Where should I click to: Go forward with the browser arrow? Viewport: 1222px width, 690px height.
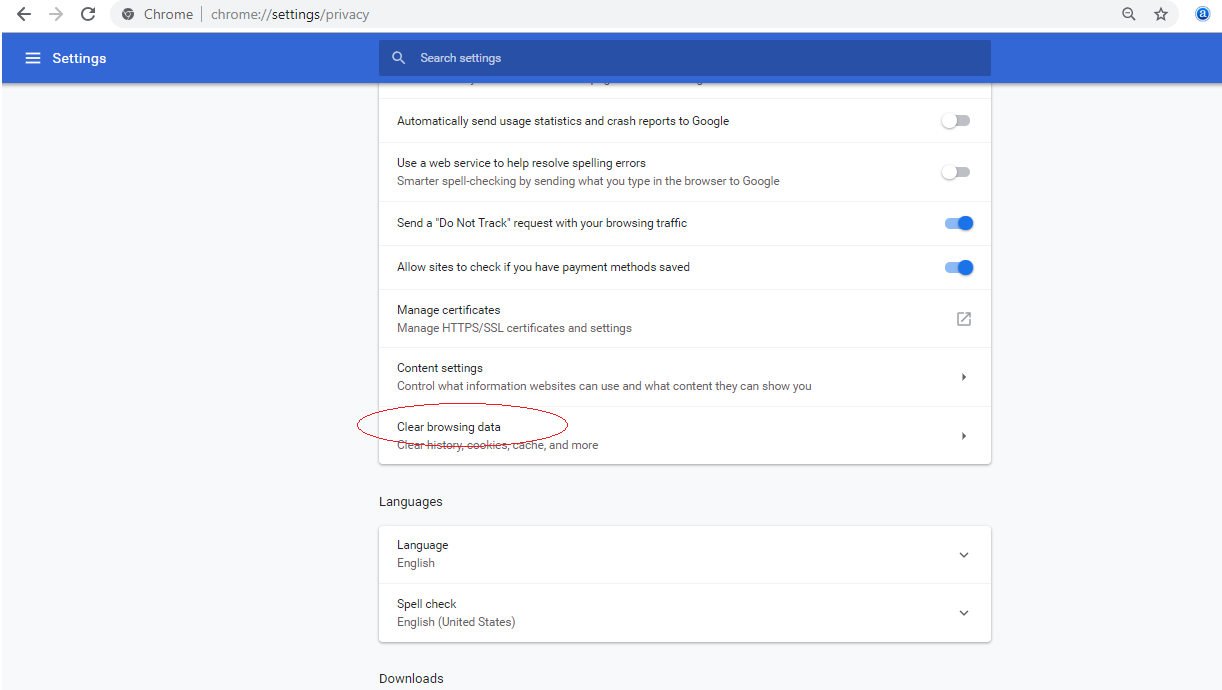click(55, 14)
